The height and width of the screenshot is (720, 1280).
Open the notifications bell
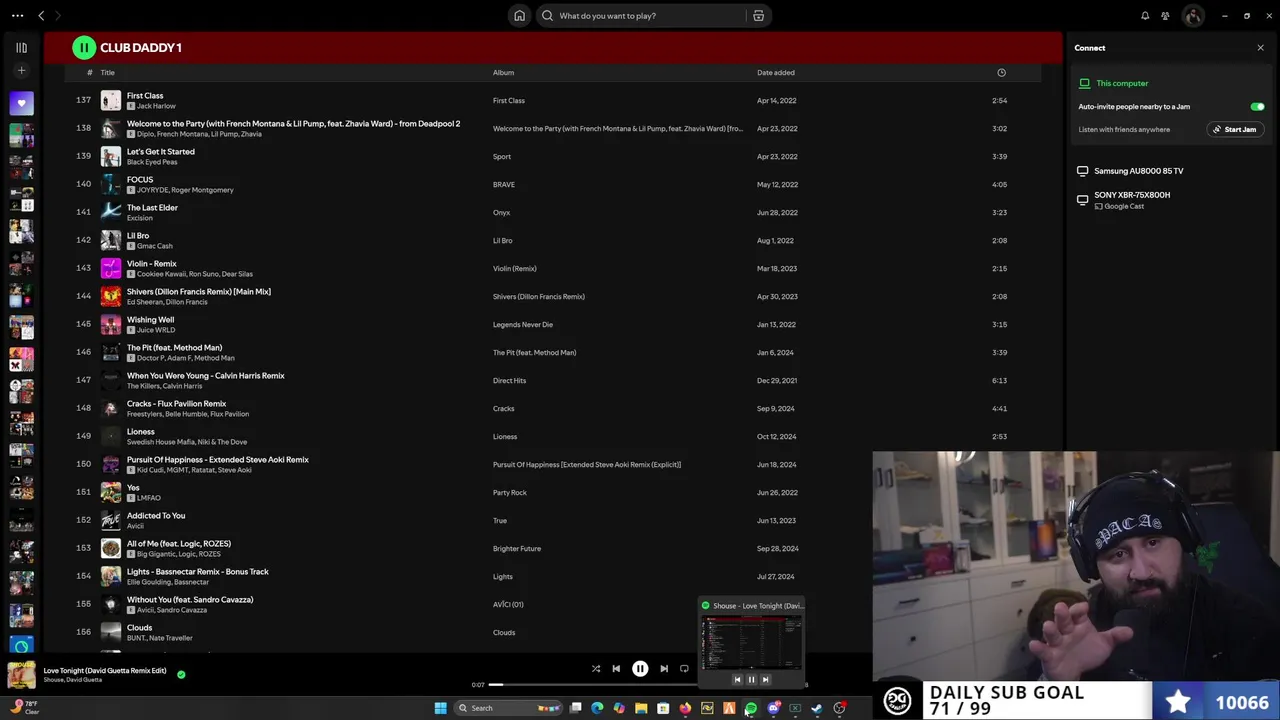1145,16
